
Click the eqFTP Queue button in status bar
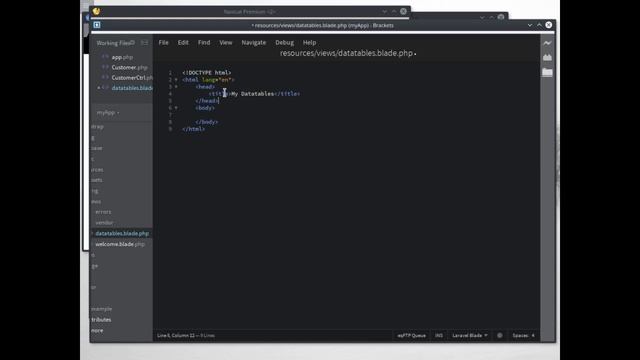pos(411,336)
